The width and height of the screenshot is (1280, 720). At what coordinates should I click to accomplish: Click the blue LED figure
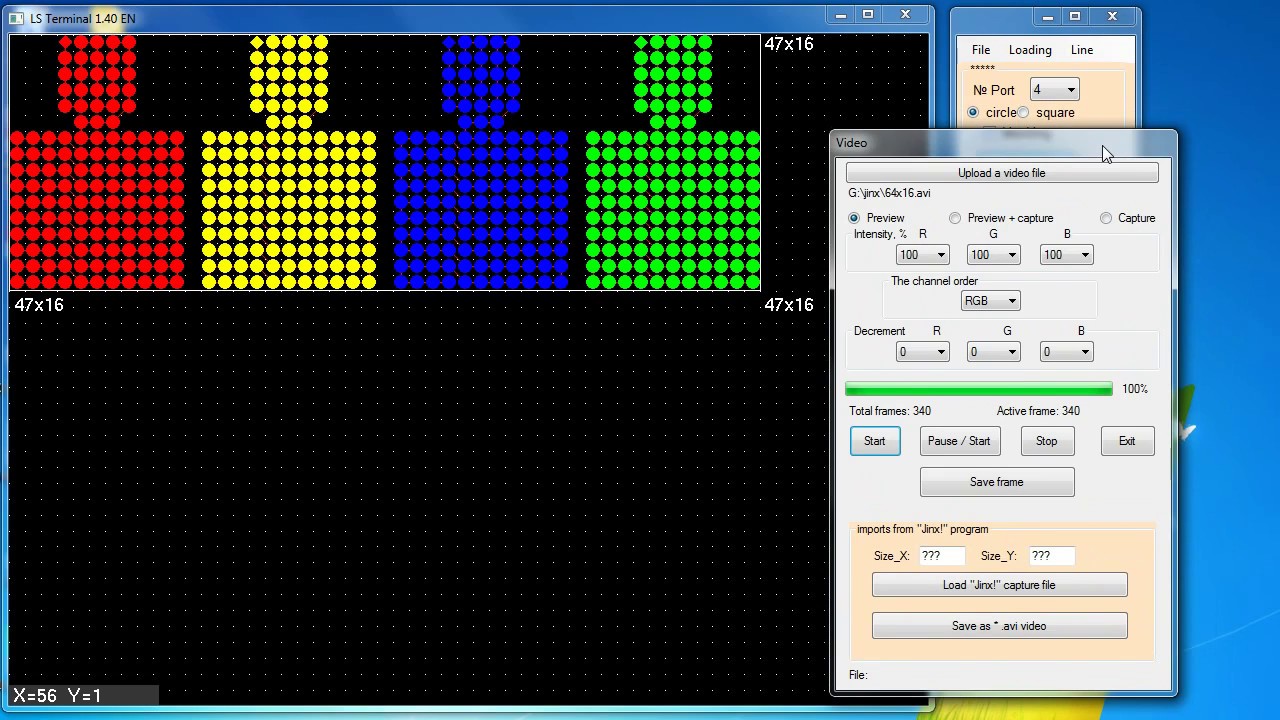coord(481,162)
